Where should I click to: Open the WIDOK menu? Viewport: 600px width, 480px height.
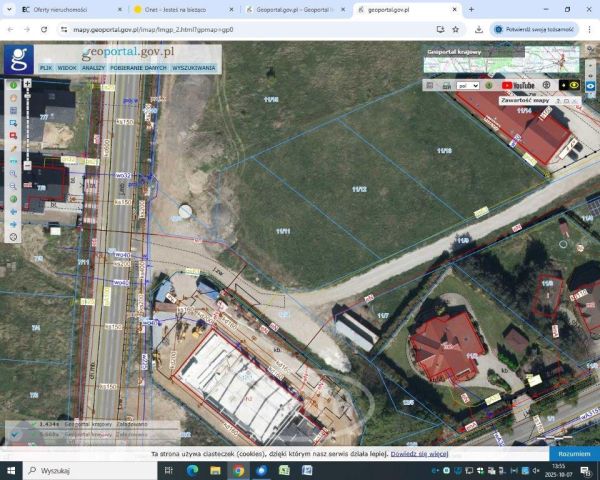(67, 68)
